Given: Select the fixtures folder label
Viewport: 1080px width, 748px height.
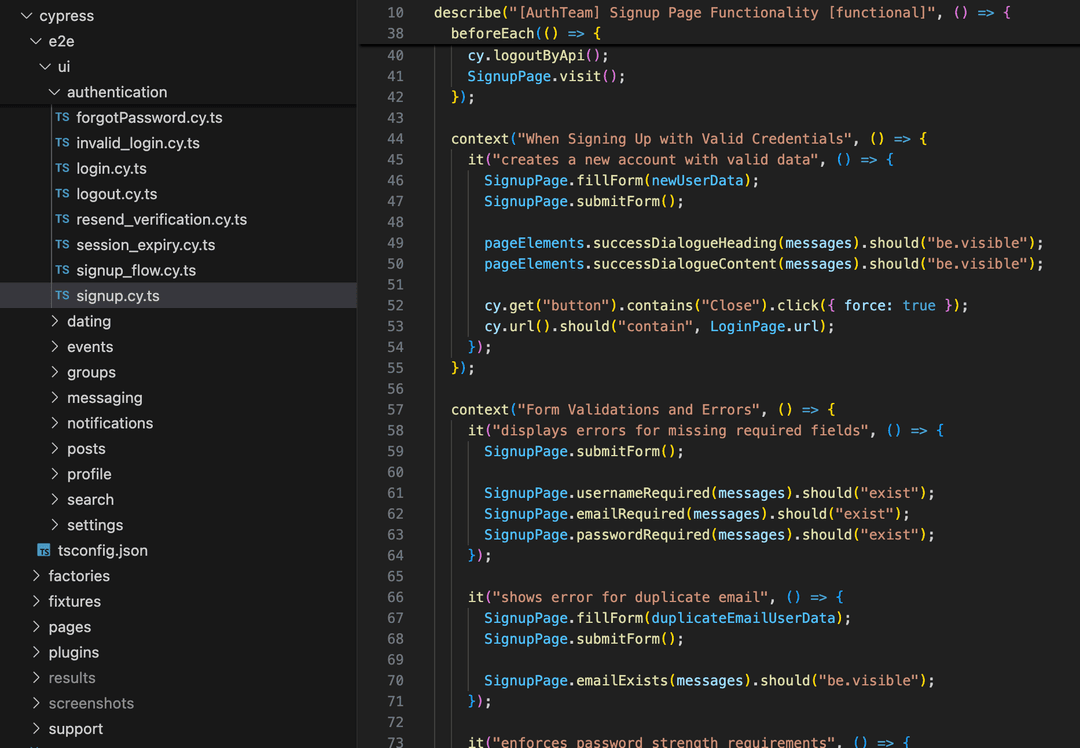Looking at the screenshot, I should click(x=74, y=601).
